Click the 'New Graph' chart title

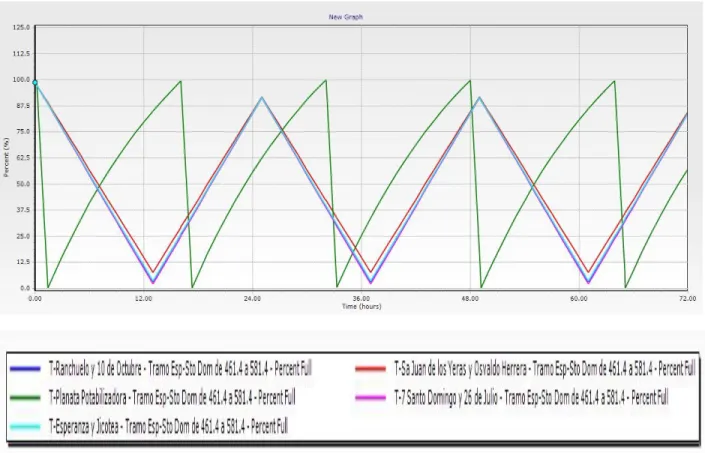[x=345, y=17]
